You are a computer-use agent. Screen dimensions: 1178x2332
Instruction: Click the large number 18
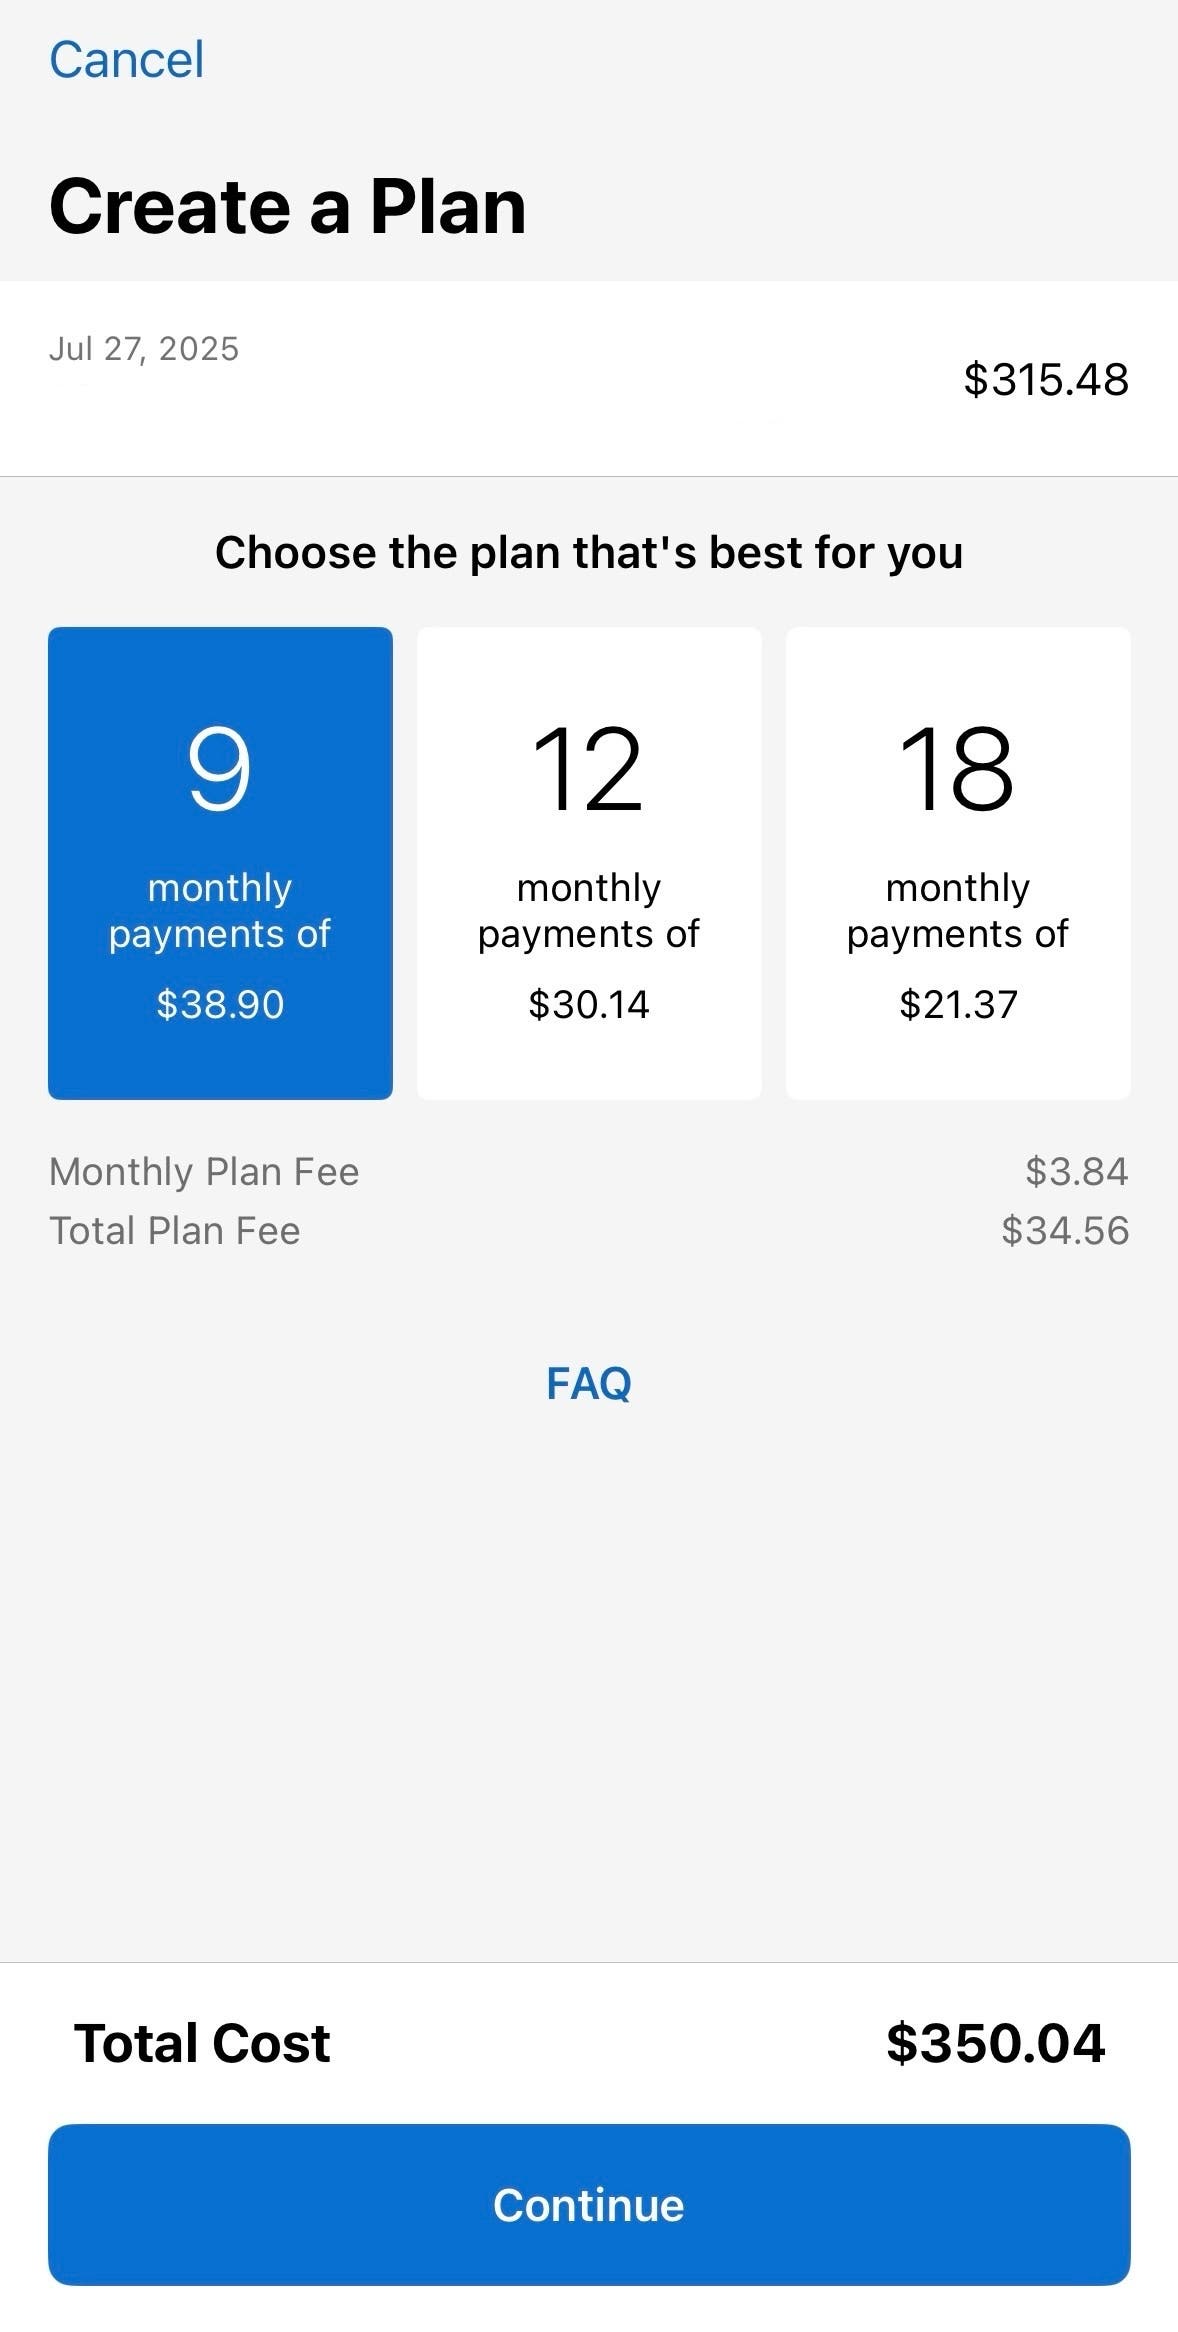click(x=957, y=769)
